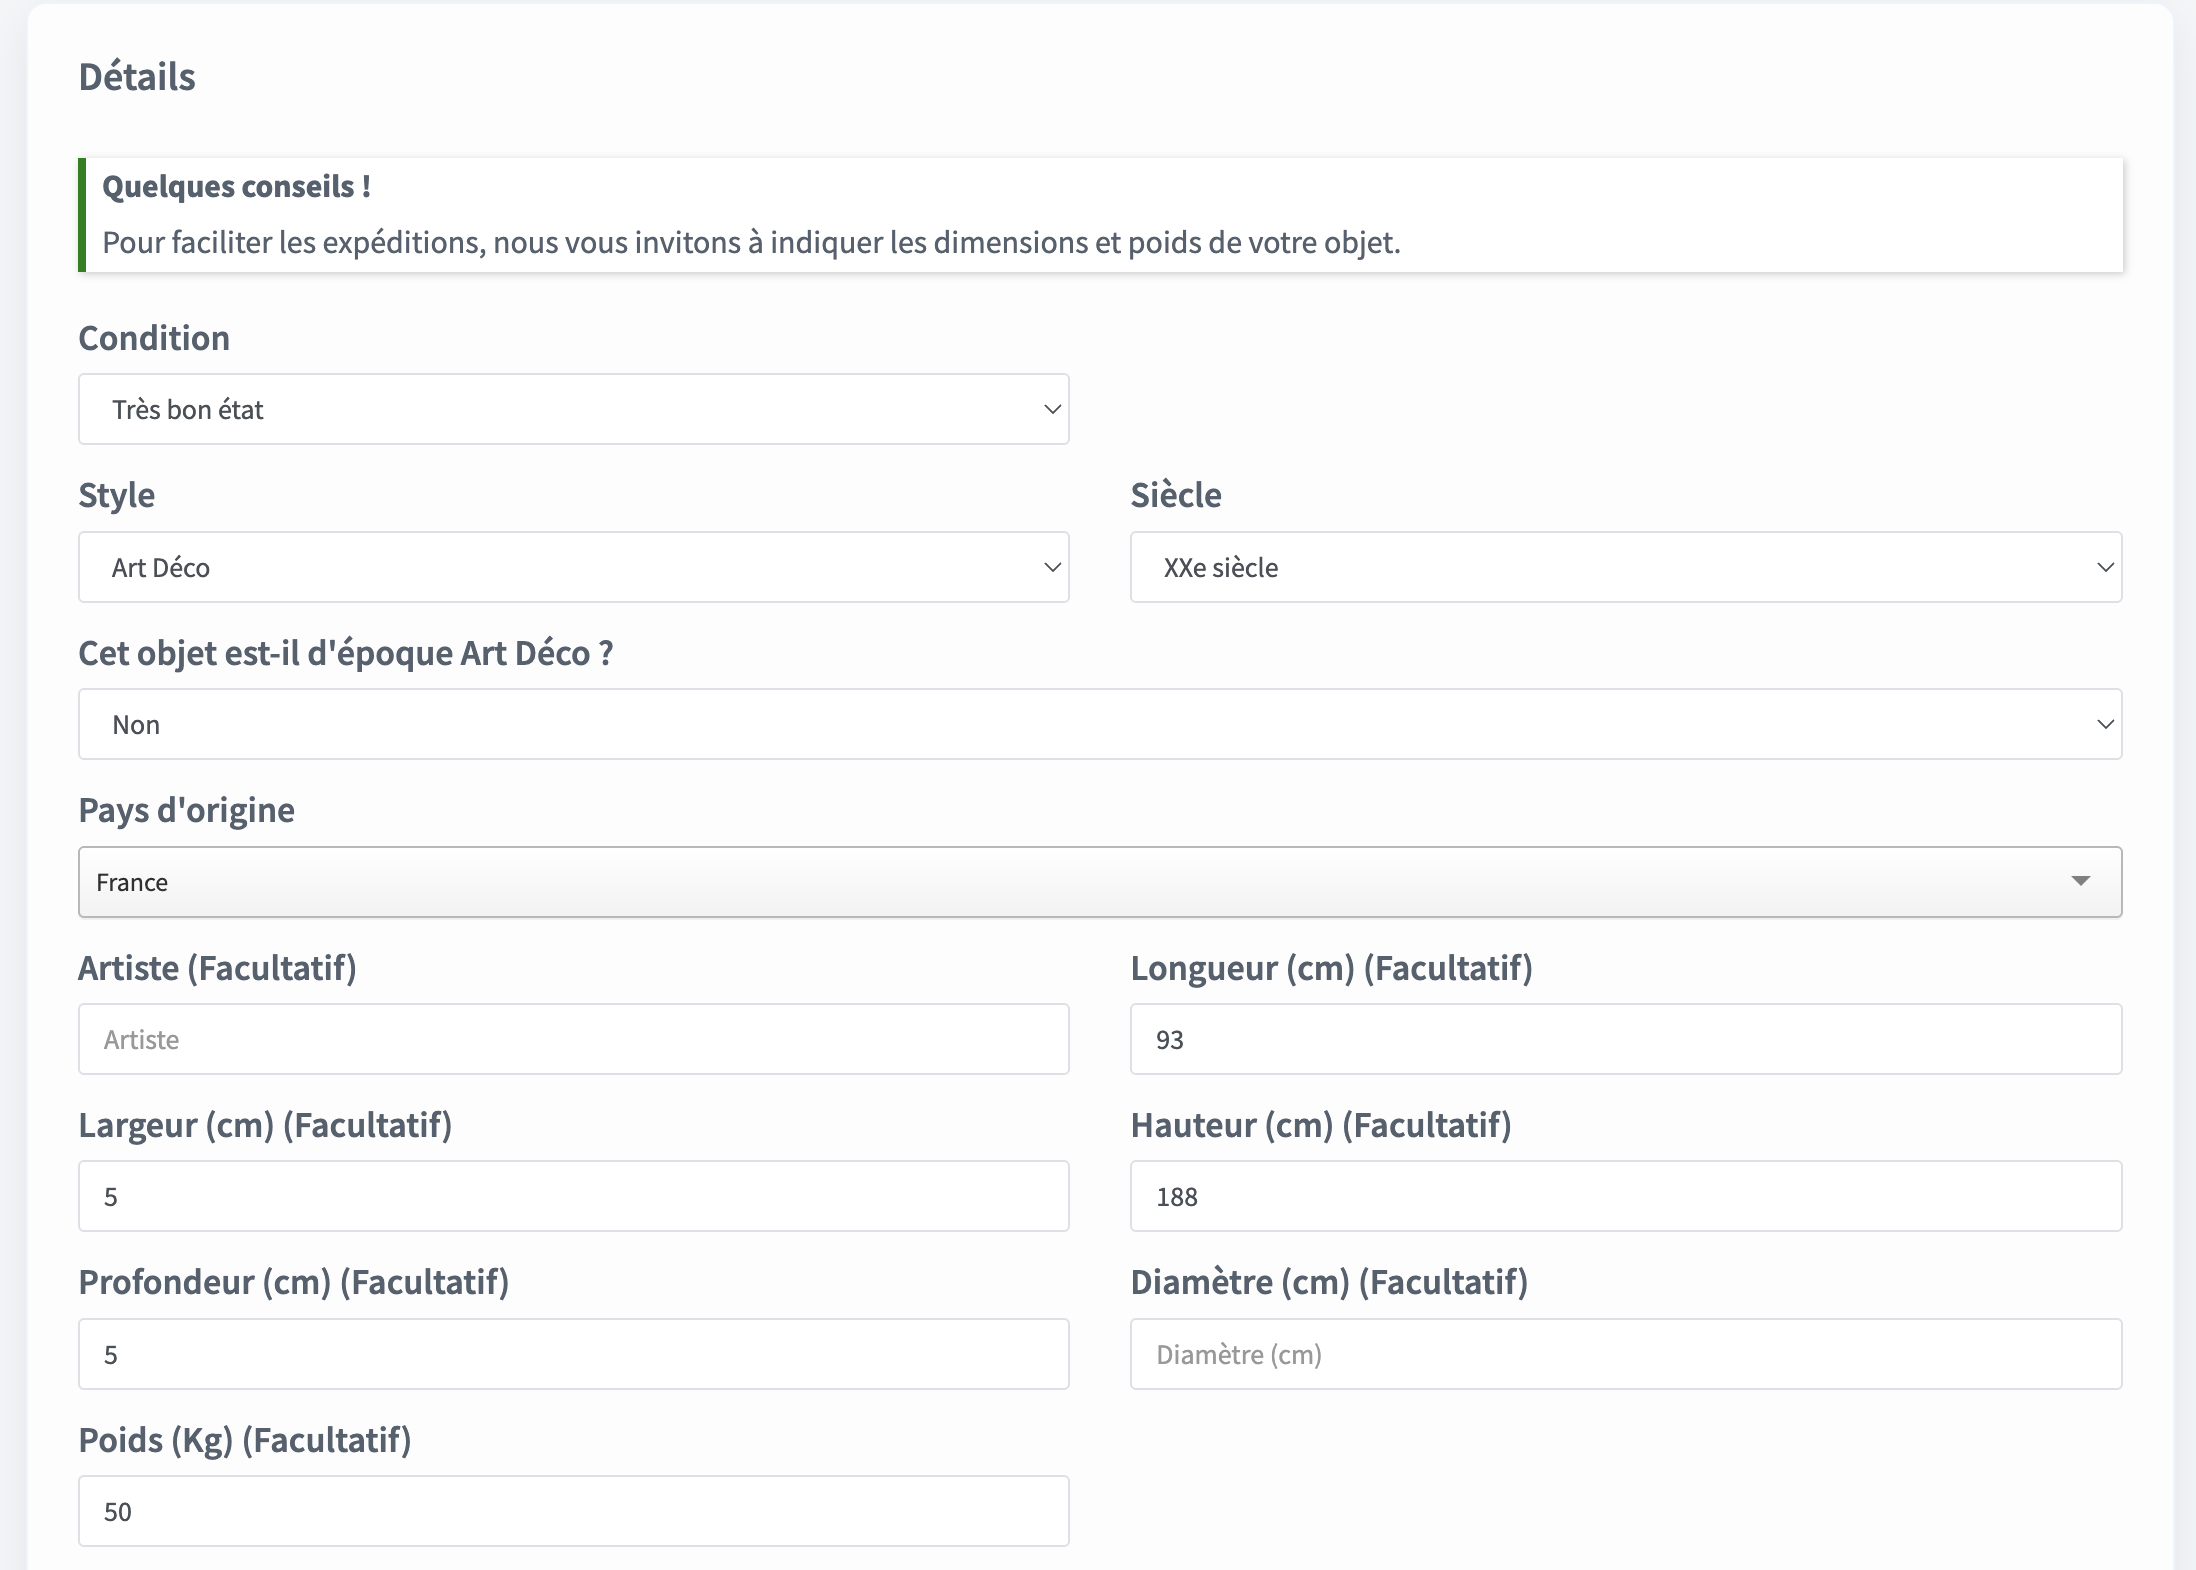
Task: Click the triangle arrow on France selector
Action: tap(2081, 881)
